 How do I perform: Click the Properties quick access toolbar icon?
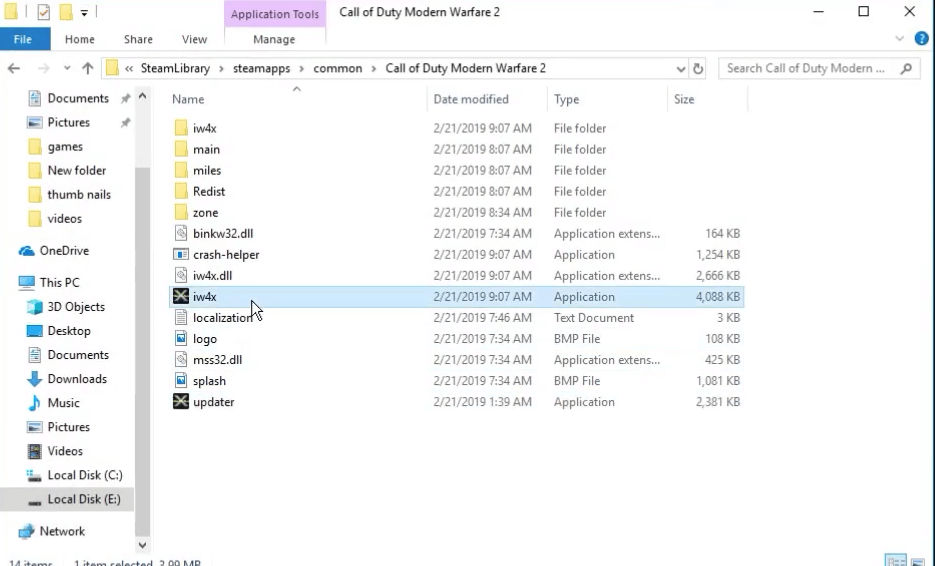[x=44, y=12]
